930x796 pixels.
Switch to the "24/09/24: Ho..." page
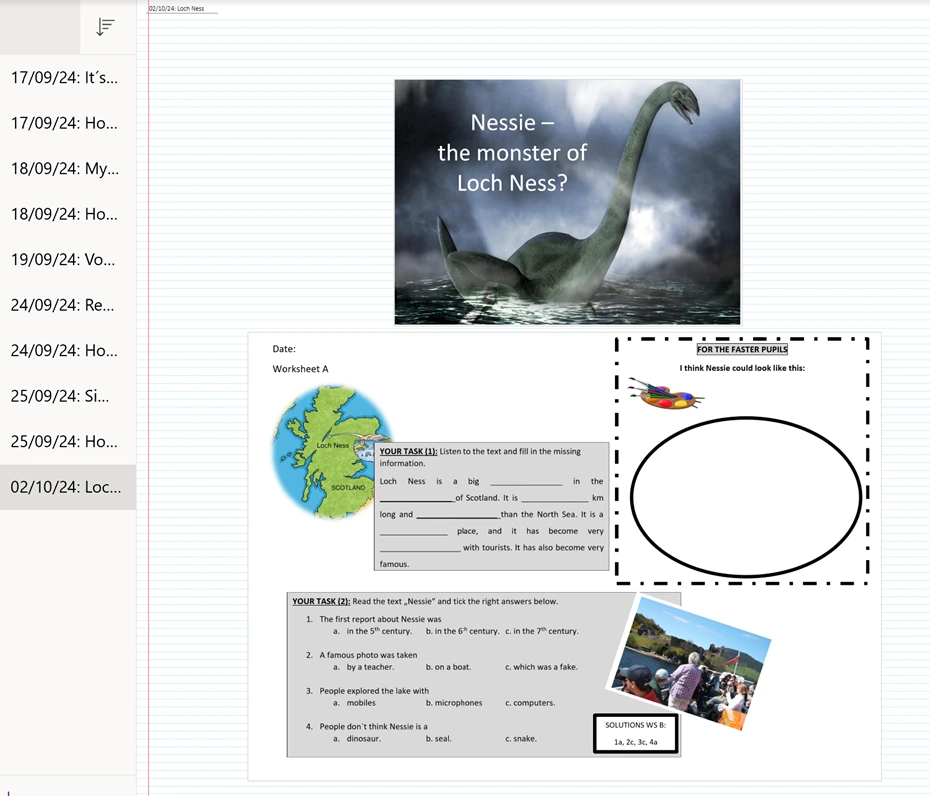(x=65, y=351)
